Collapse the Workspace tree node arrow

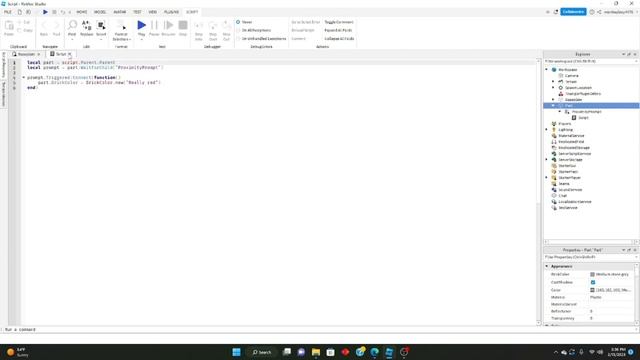click(x=547, y=70)
